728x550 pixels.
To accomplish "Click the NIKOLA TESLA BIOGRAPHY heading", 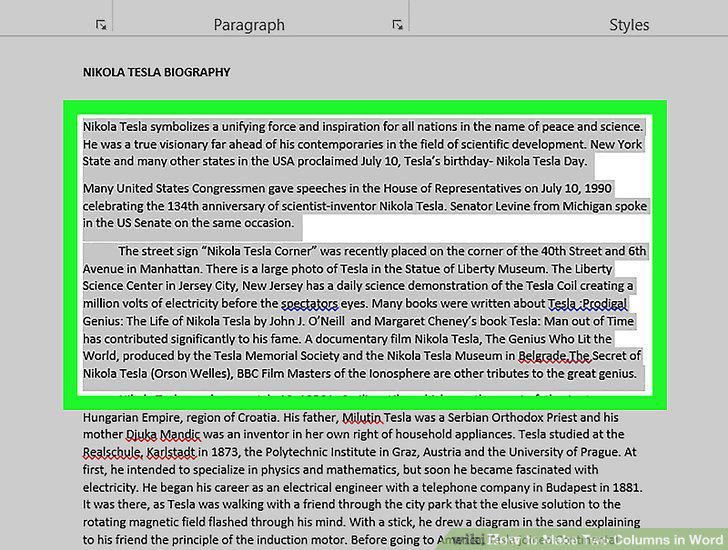I will point(156,72).
